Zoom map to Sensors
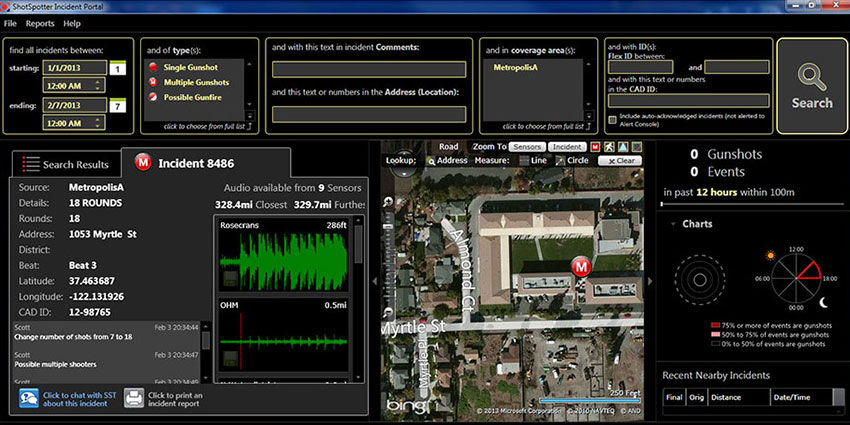The image size is (850, 425). click(x=527, y=147)
